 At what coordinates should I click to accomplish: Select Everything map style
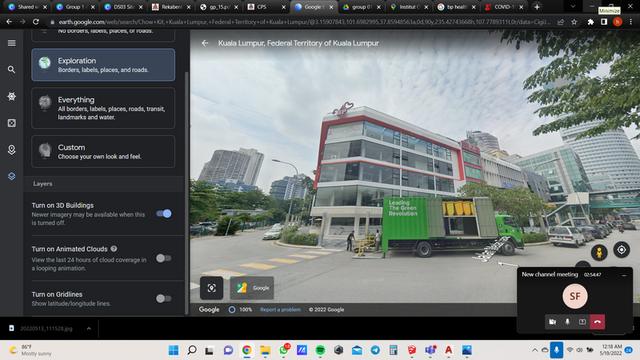click(103, 108)
